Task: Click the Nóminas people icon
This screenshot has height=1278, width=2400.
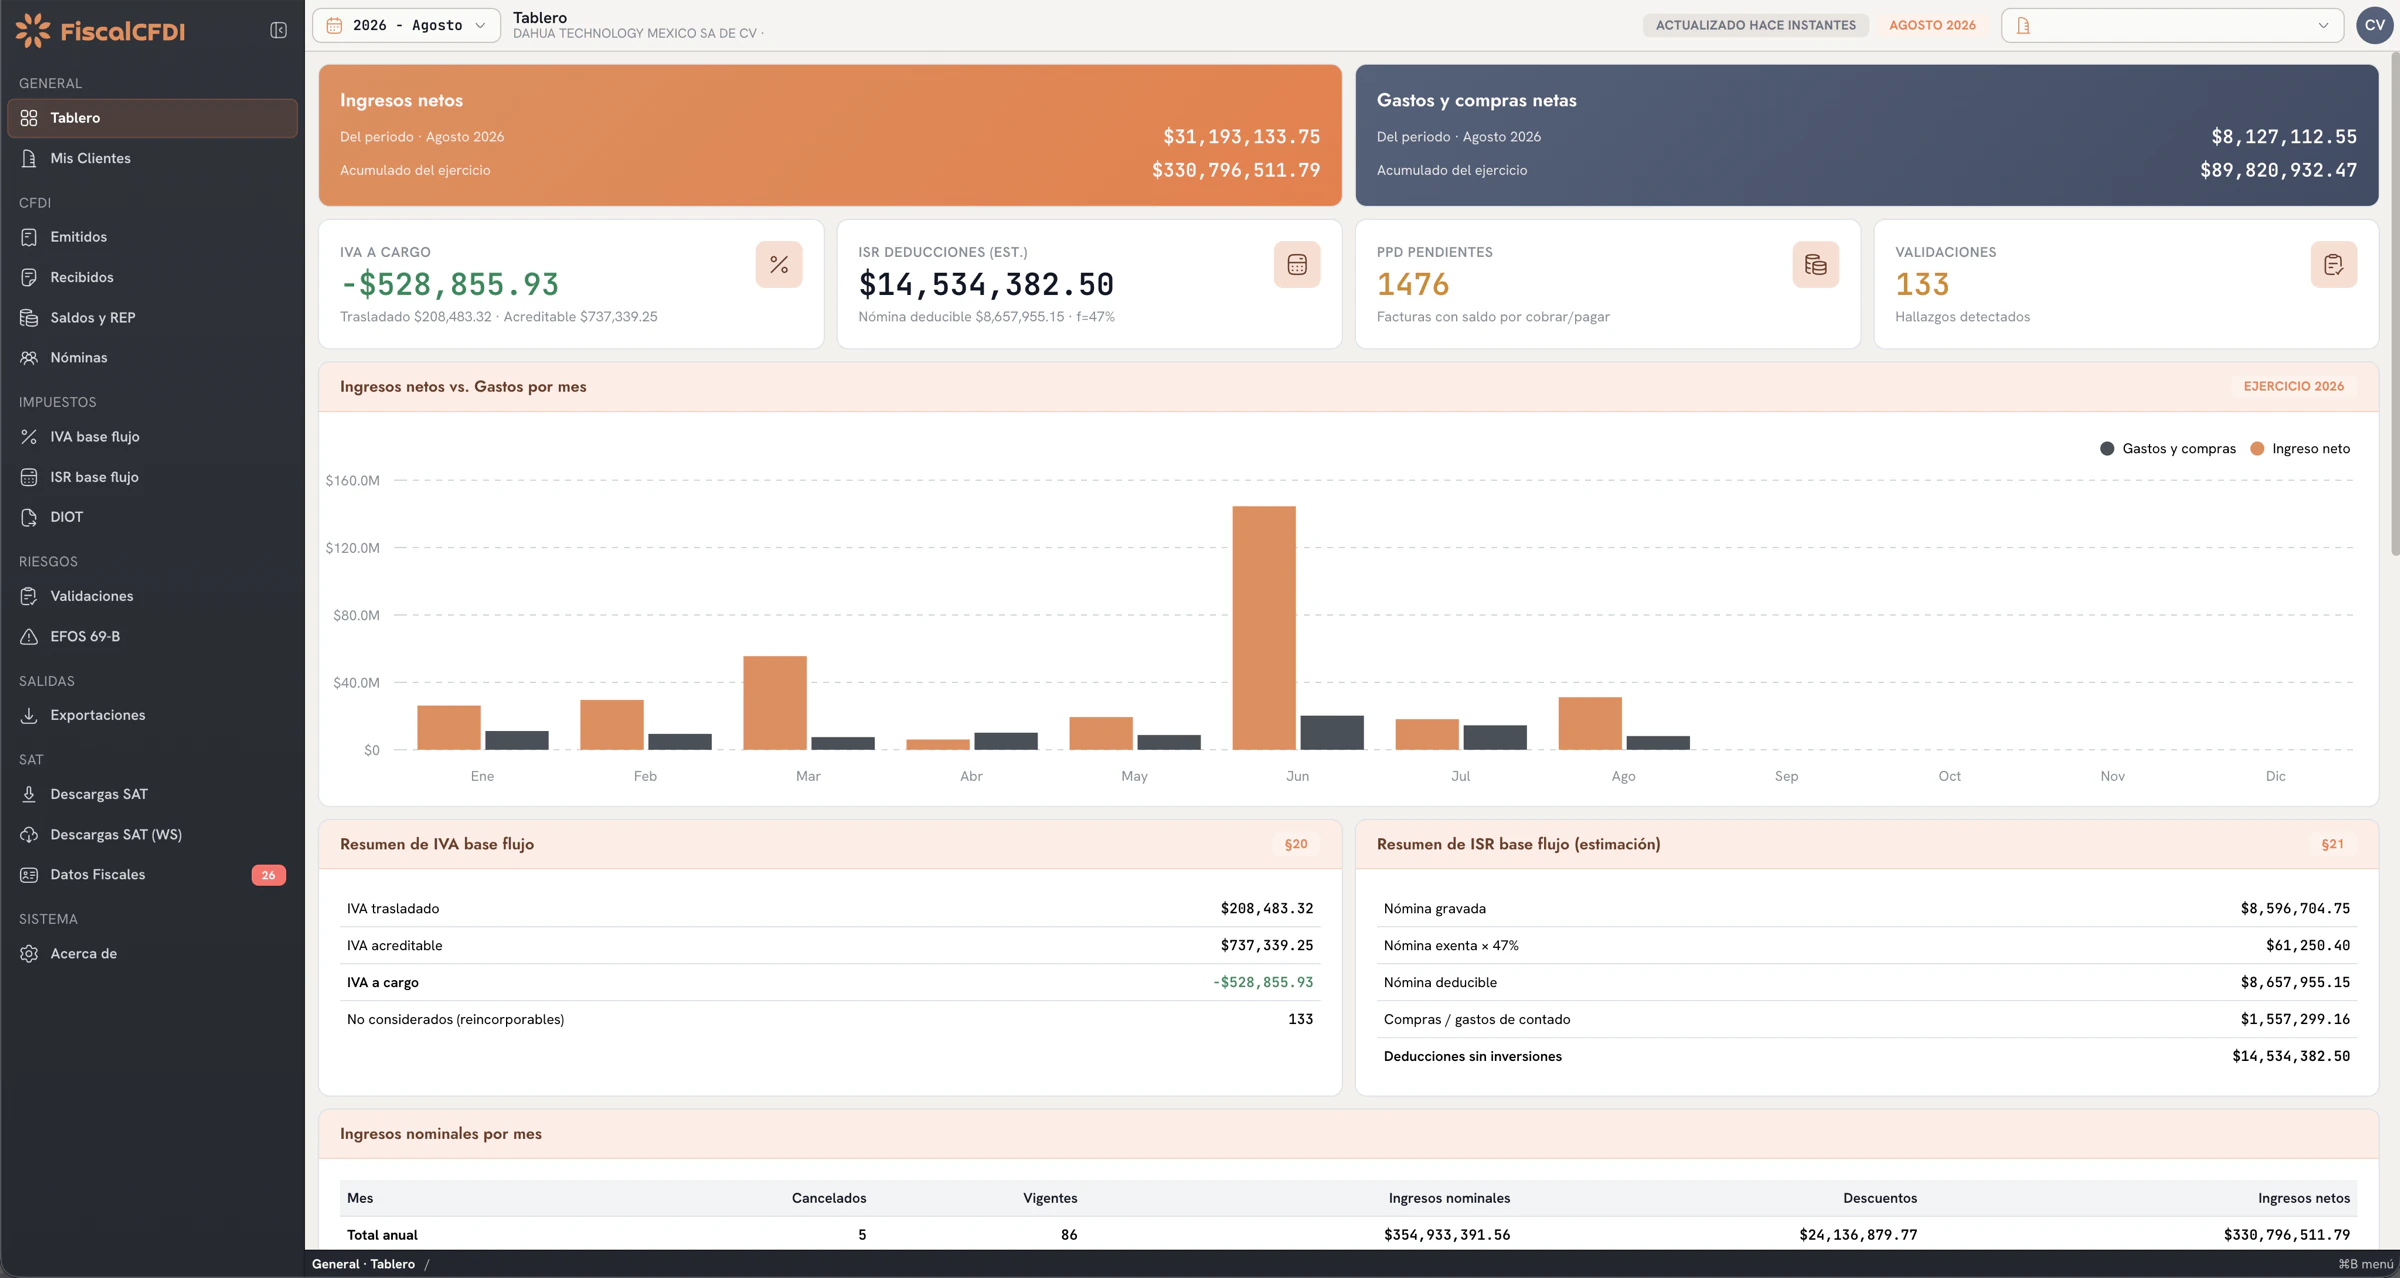Action: [x=29, y=358]
